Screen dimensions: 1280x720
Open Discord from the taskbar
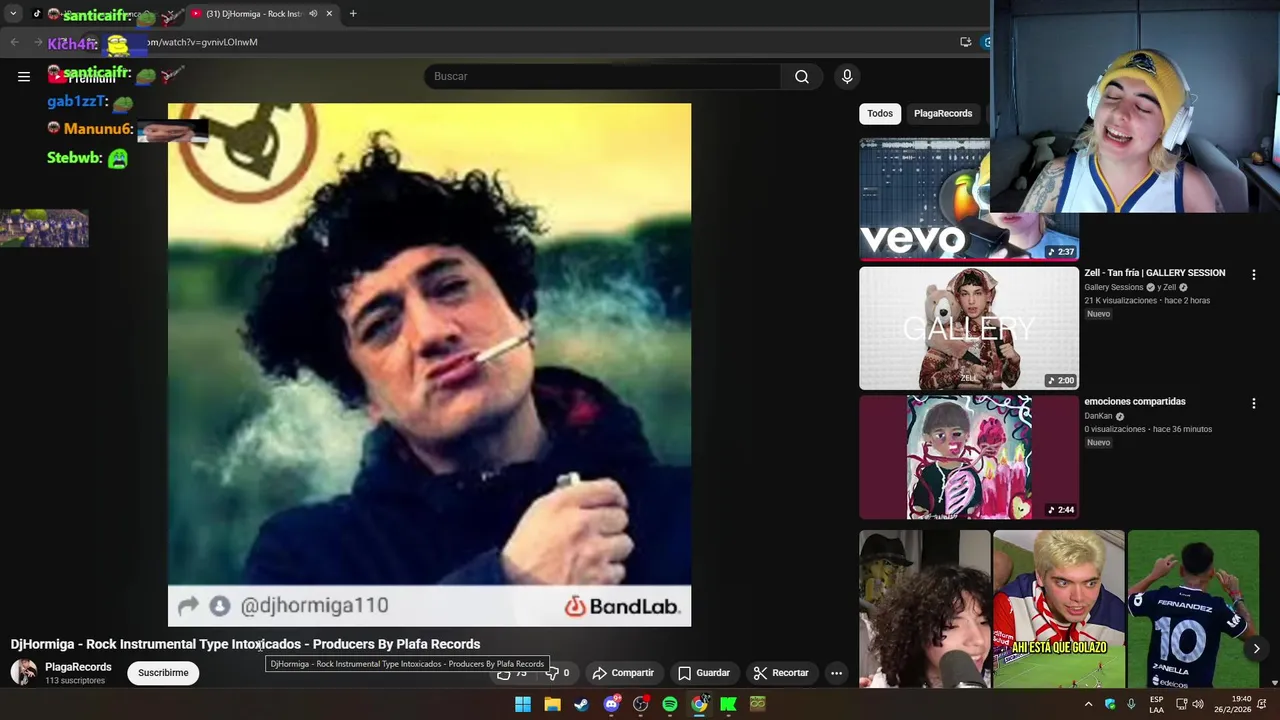(x=611, y=704)
